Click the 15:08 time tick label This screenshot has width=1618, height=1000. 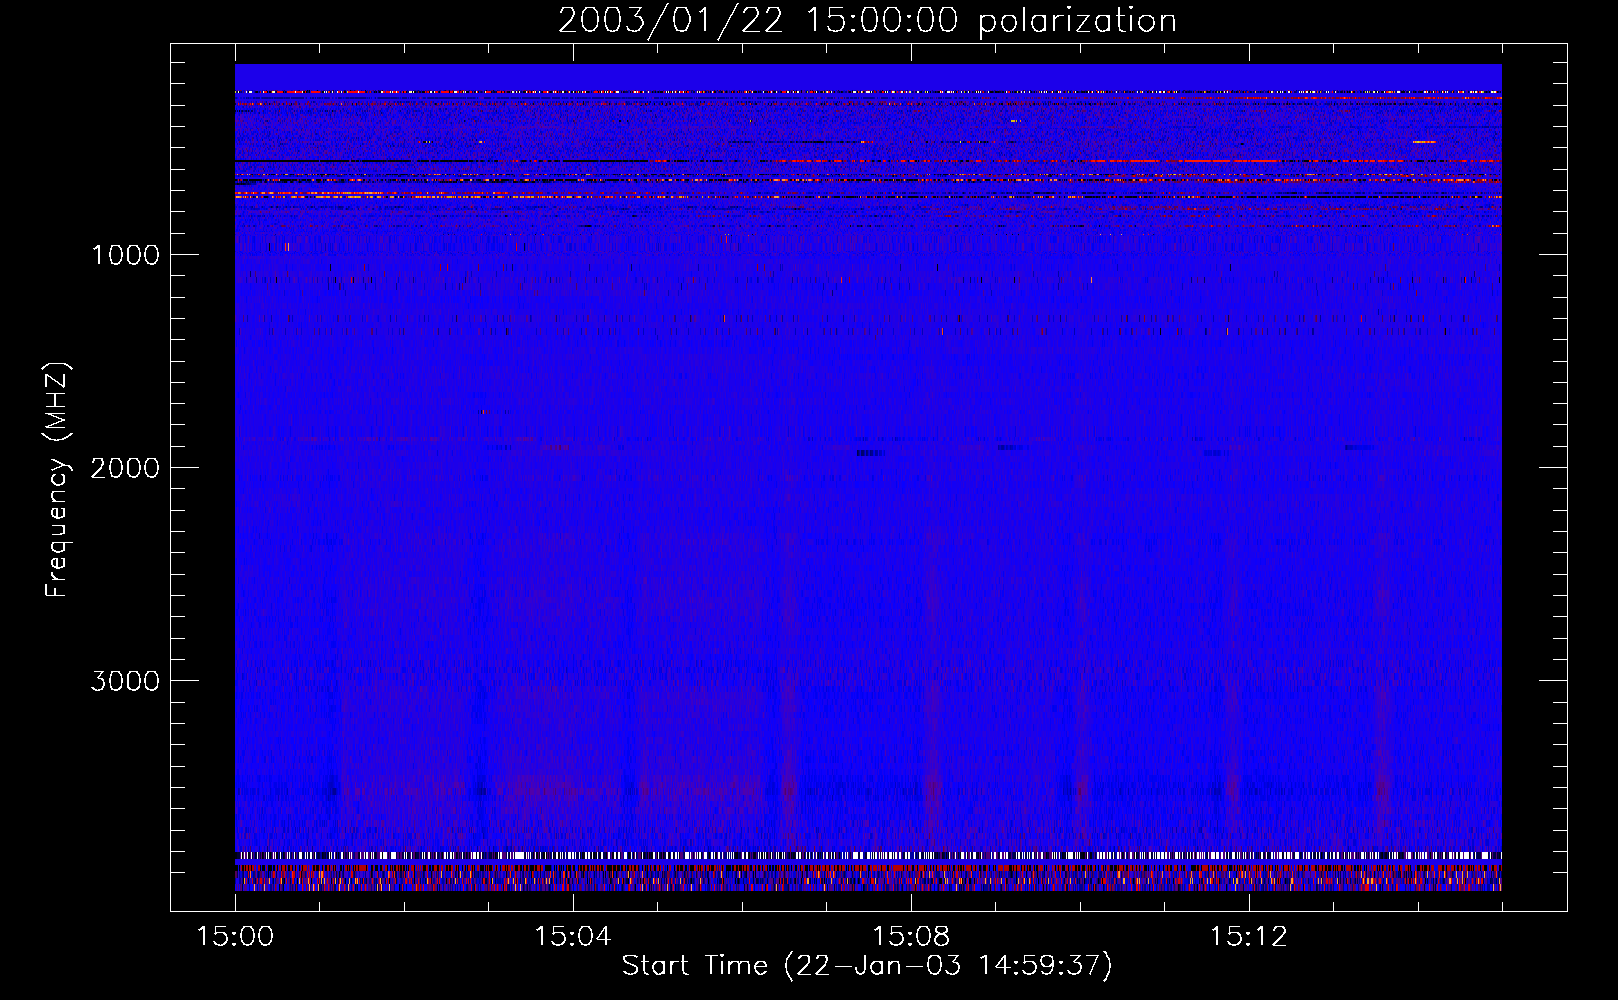pos(911,937)
